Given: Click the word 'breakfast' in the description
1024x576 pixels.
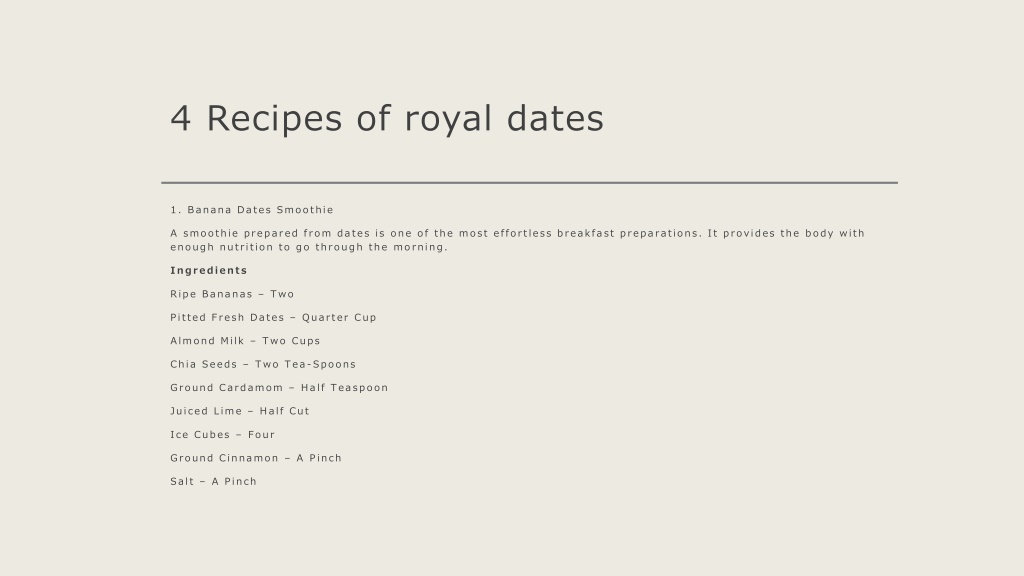Looking at the screenshot, I should [586, 233].
